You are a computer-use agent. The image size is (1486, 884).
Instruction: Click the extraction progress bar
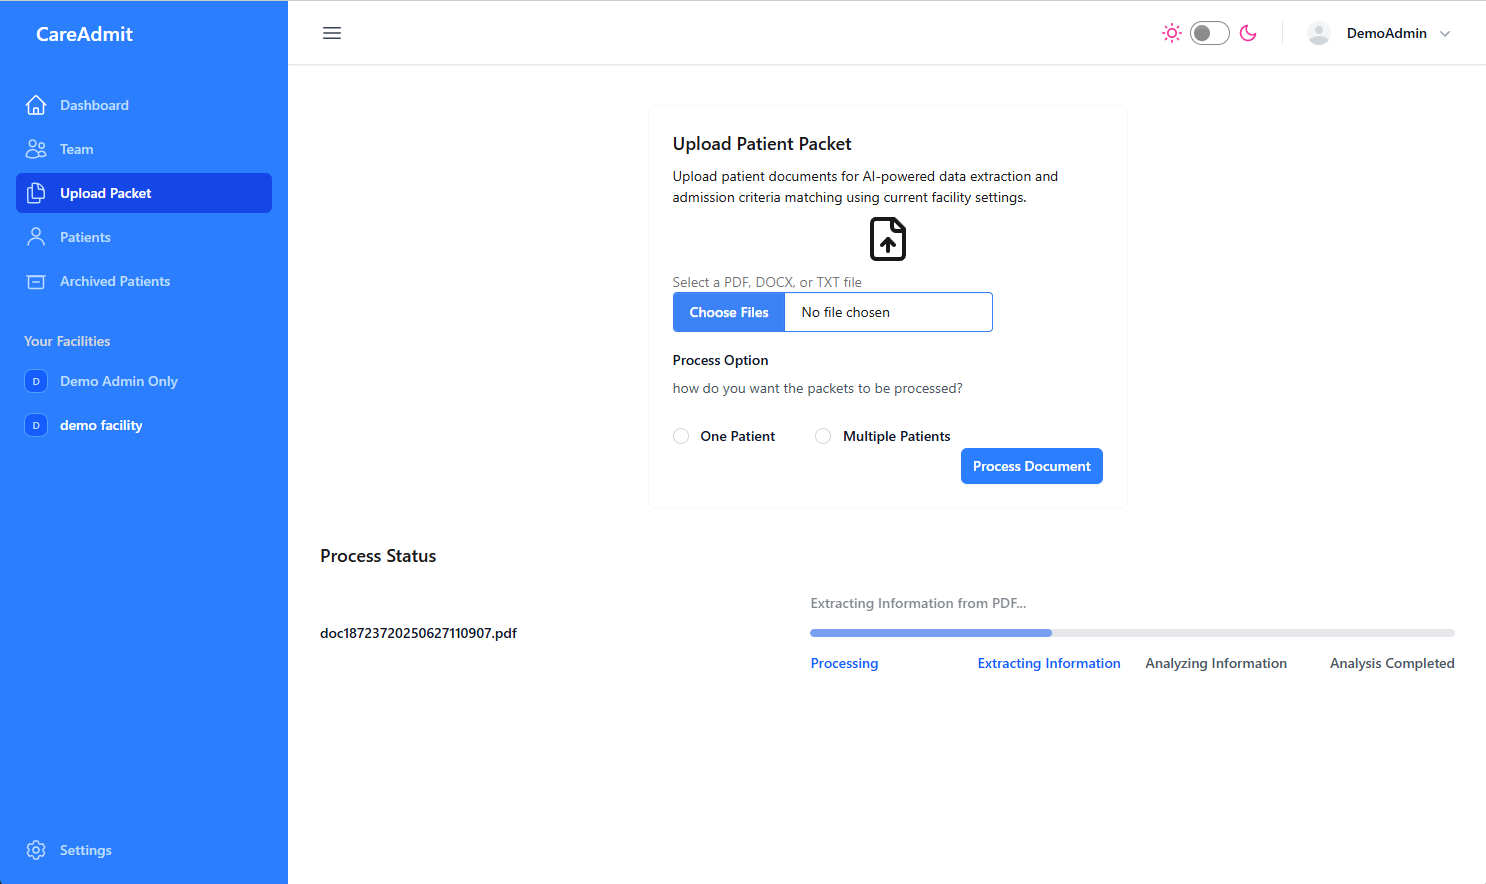coord(1131,633)
